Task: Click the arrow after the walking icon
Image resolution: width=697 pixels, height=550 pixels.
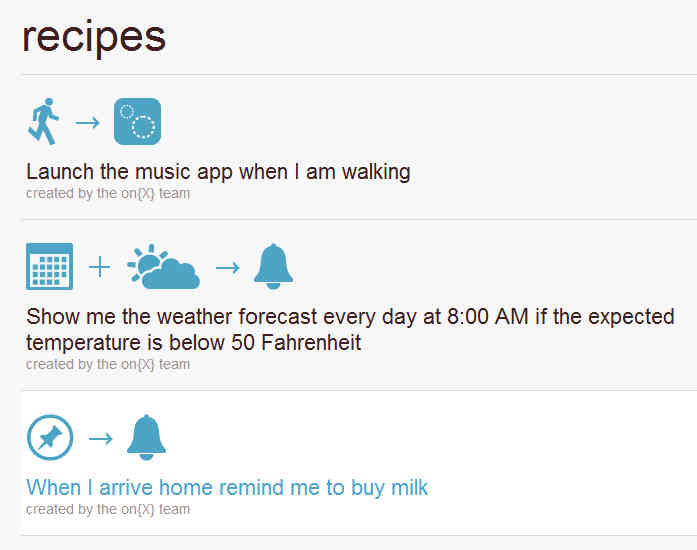Action: pos(88,123)
